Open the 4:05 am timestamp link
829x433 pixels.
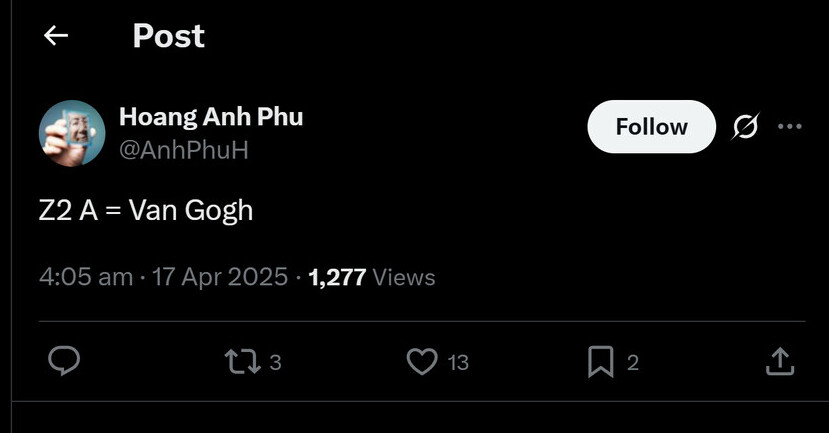pos(86,277)
